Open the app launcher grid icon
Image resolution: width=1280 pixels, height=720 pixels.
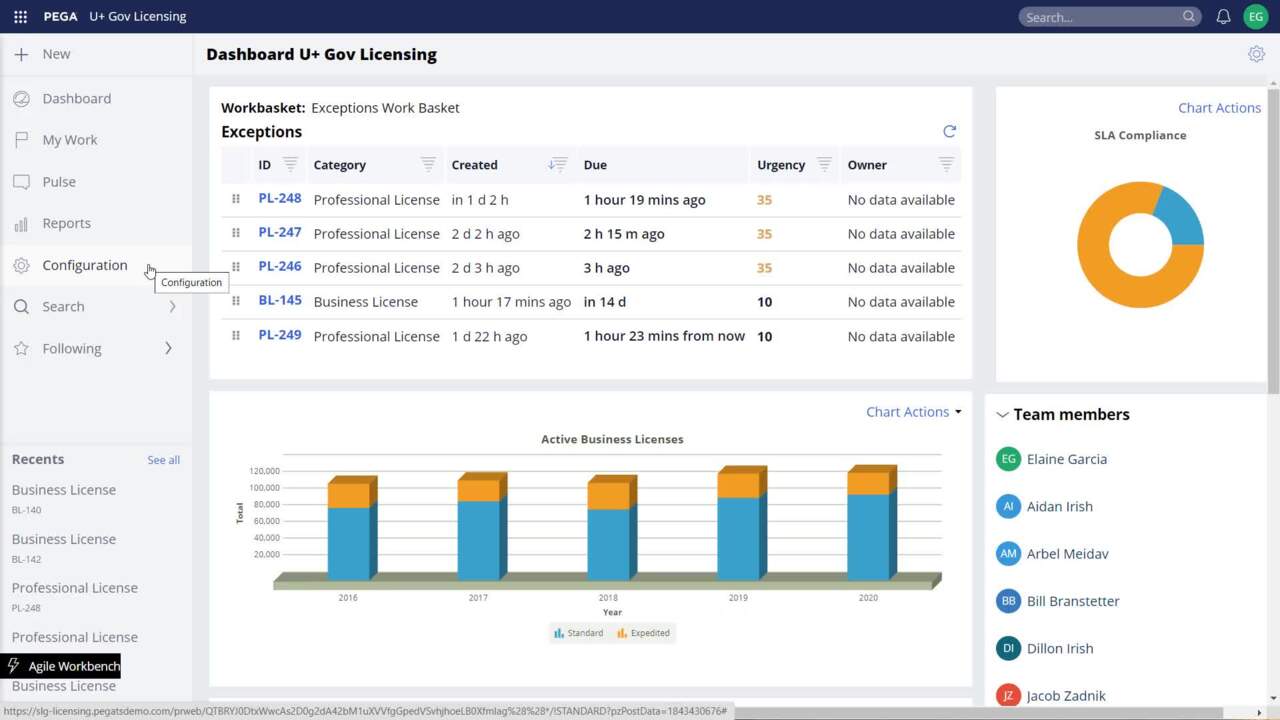click(x=20, y=17)
